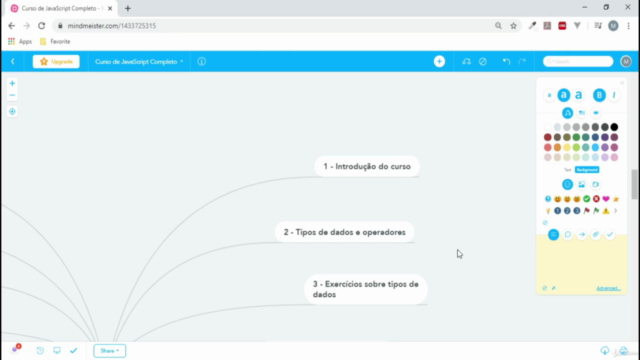The width and height of the screenshot is (640, 360).
Task: Add the number 3 priority icon
Action: (577, 211)
